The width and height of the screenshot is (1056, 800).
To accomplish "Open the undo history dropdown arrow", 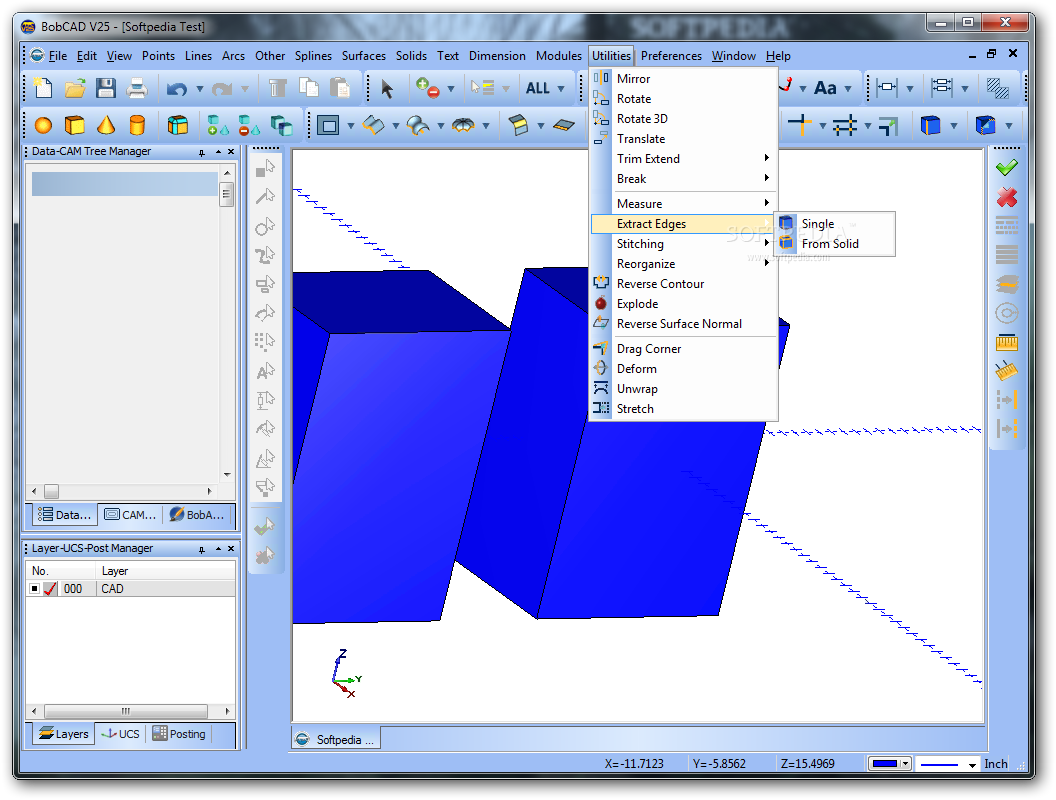I will pyautogui.click(x=199, y=89).
